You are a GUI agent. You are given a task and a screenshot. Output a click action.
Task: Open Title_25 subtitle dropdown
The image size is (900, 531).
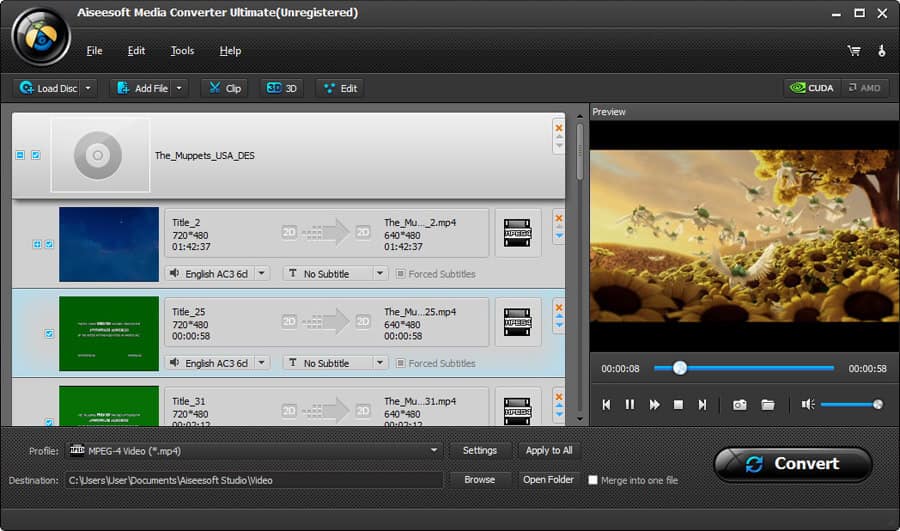[x=380, y=363]
